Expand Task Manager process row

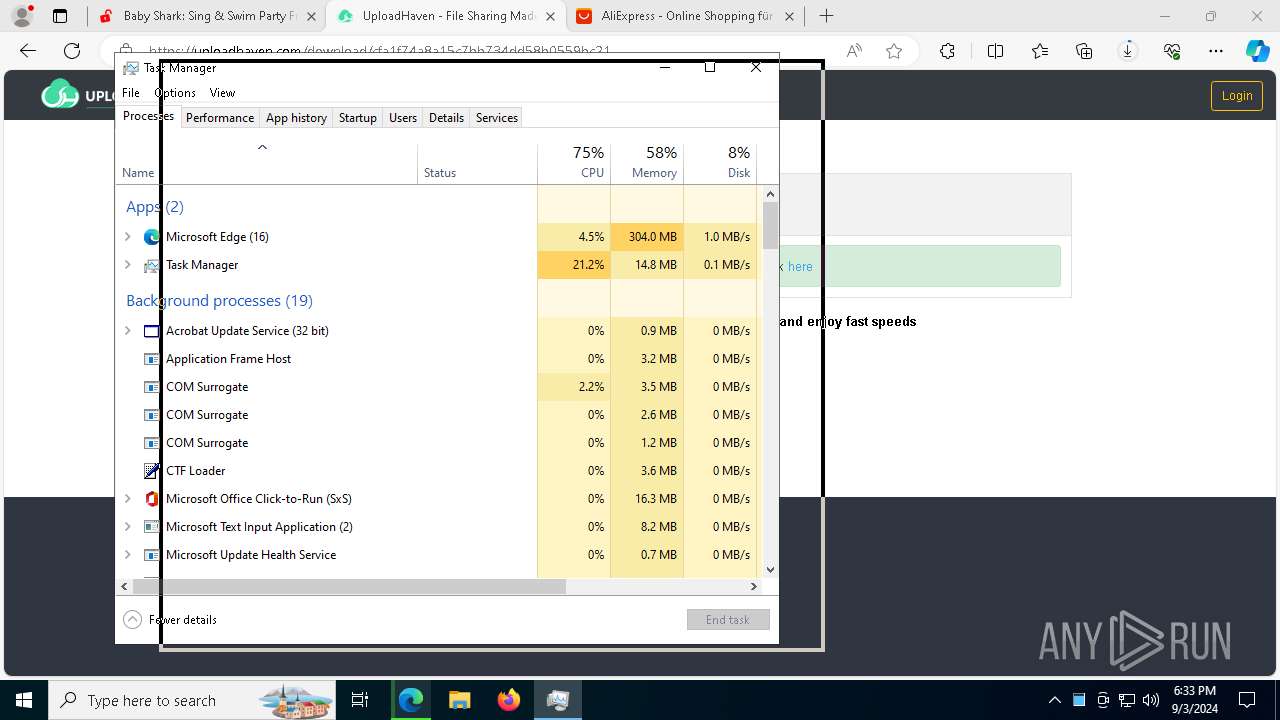point(127,265)
